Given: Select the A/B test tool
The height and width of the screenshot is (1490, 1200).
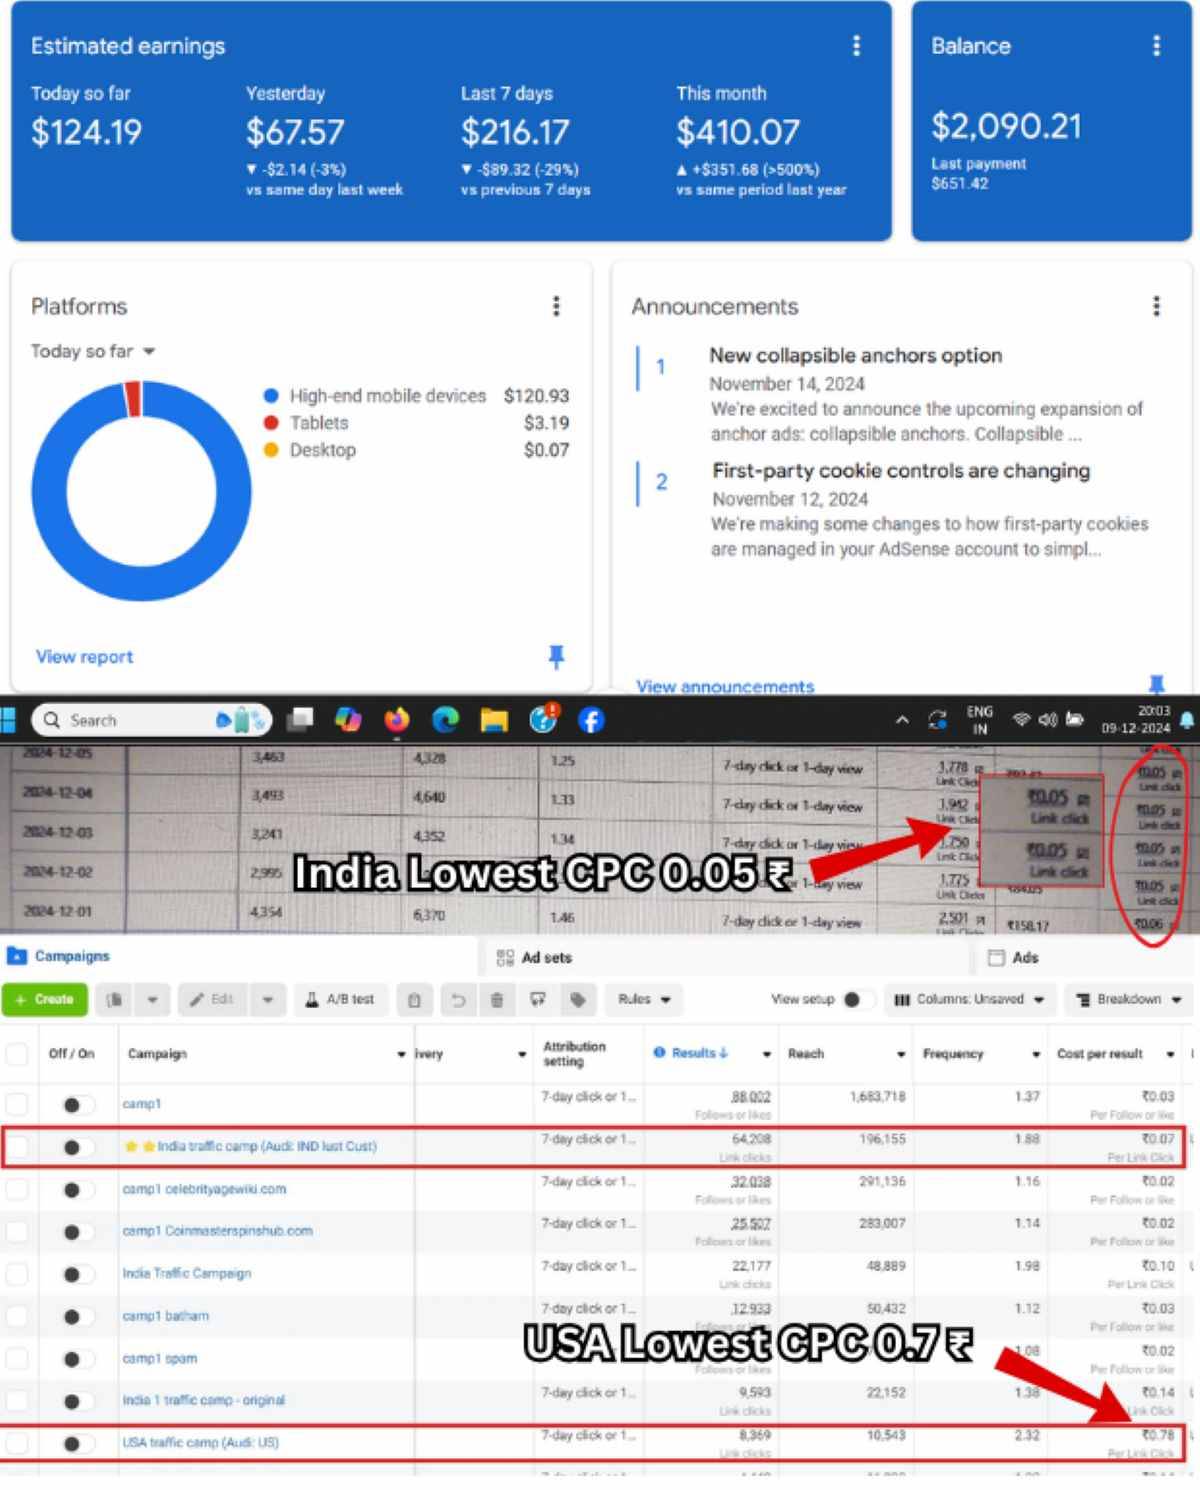Looking at the screenshot, I should [341, 999].
